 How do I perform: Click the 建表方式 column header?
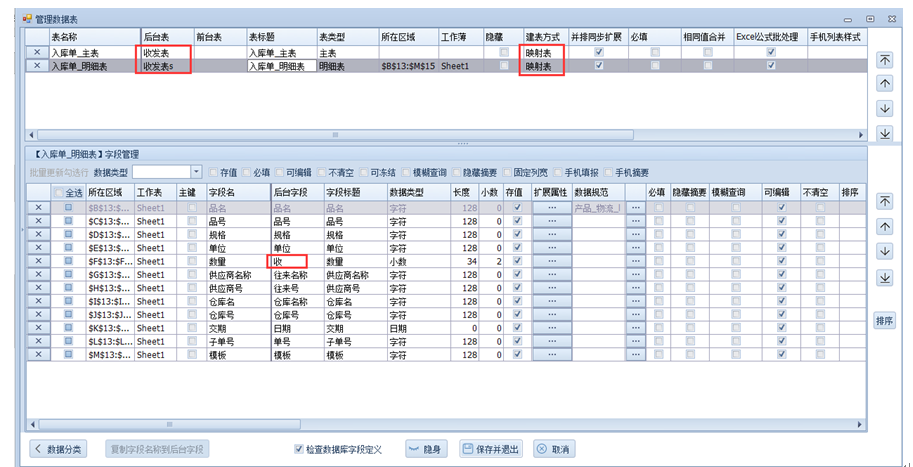pos(545,36)
